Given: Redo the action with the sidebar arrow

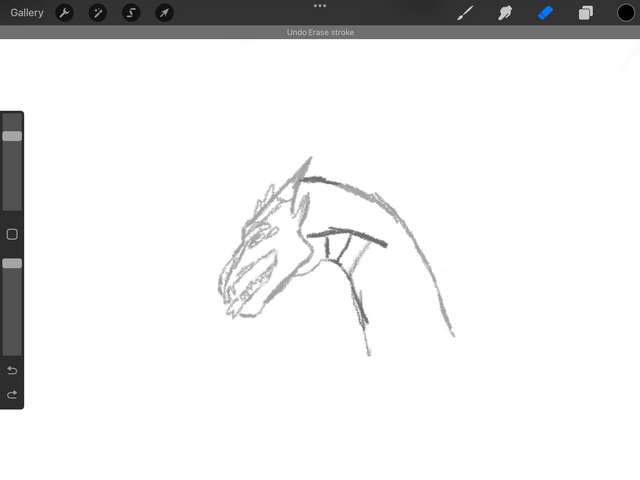Looking at the screenshot, I should [12, 395].
